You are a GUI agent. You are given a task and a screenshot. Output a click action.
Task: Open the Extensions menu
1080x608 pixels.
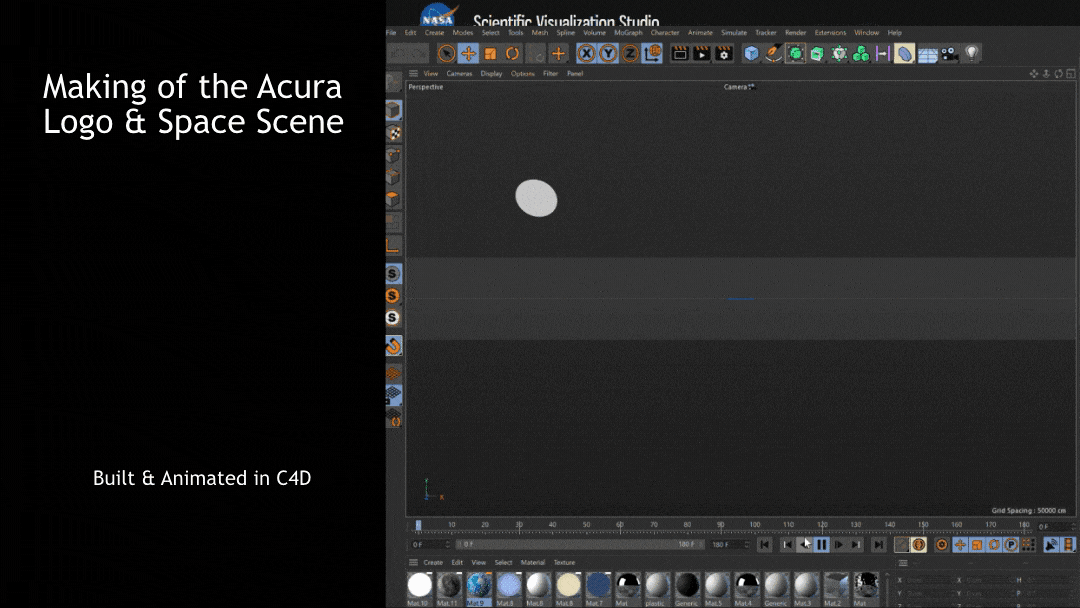(x=830, y=32)
